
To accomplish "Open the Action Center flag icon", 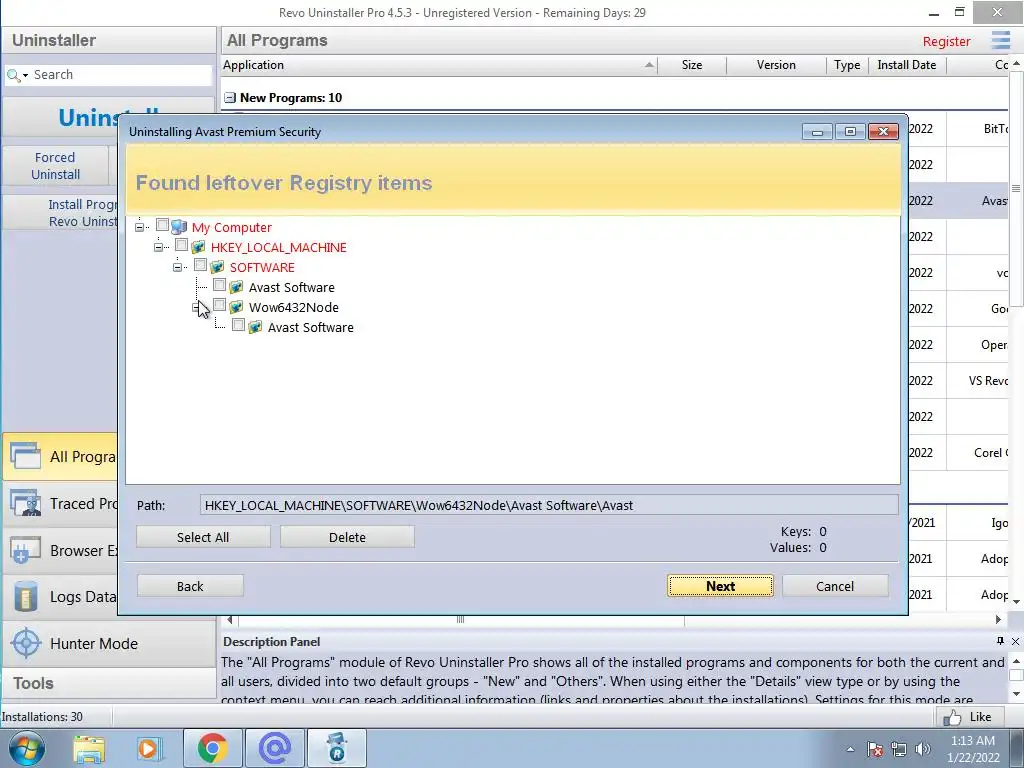I will pos(875,749).
